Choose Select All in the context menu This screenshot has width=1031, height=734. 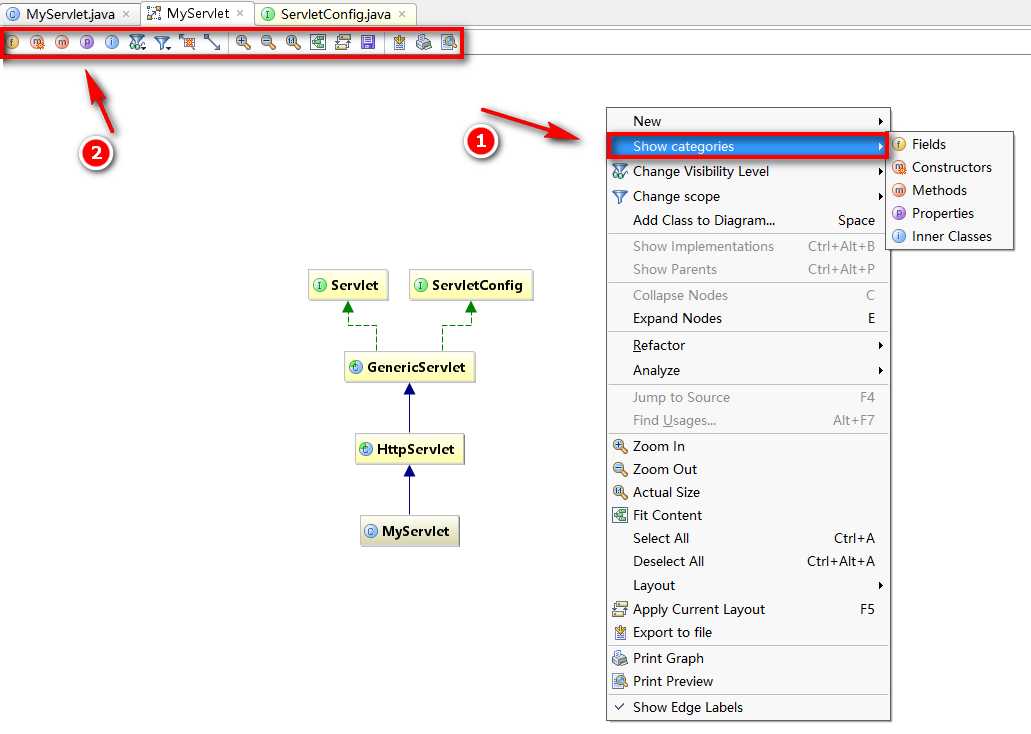748,538
